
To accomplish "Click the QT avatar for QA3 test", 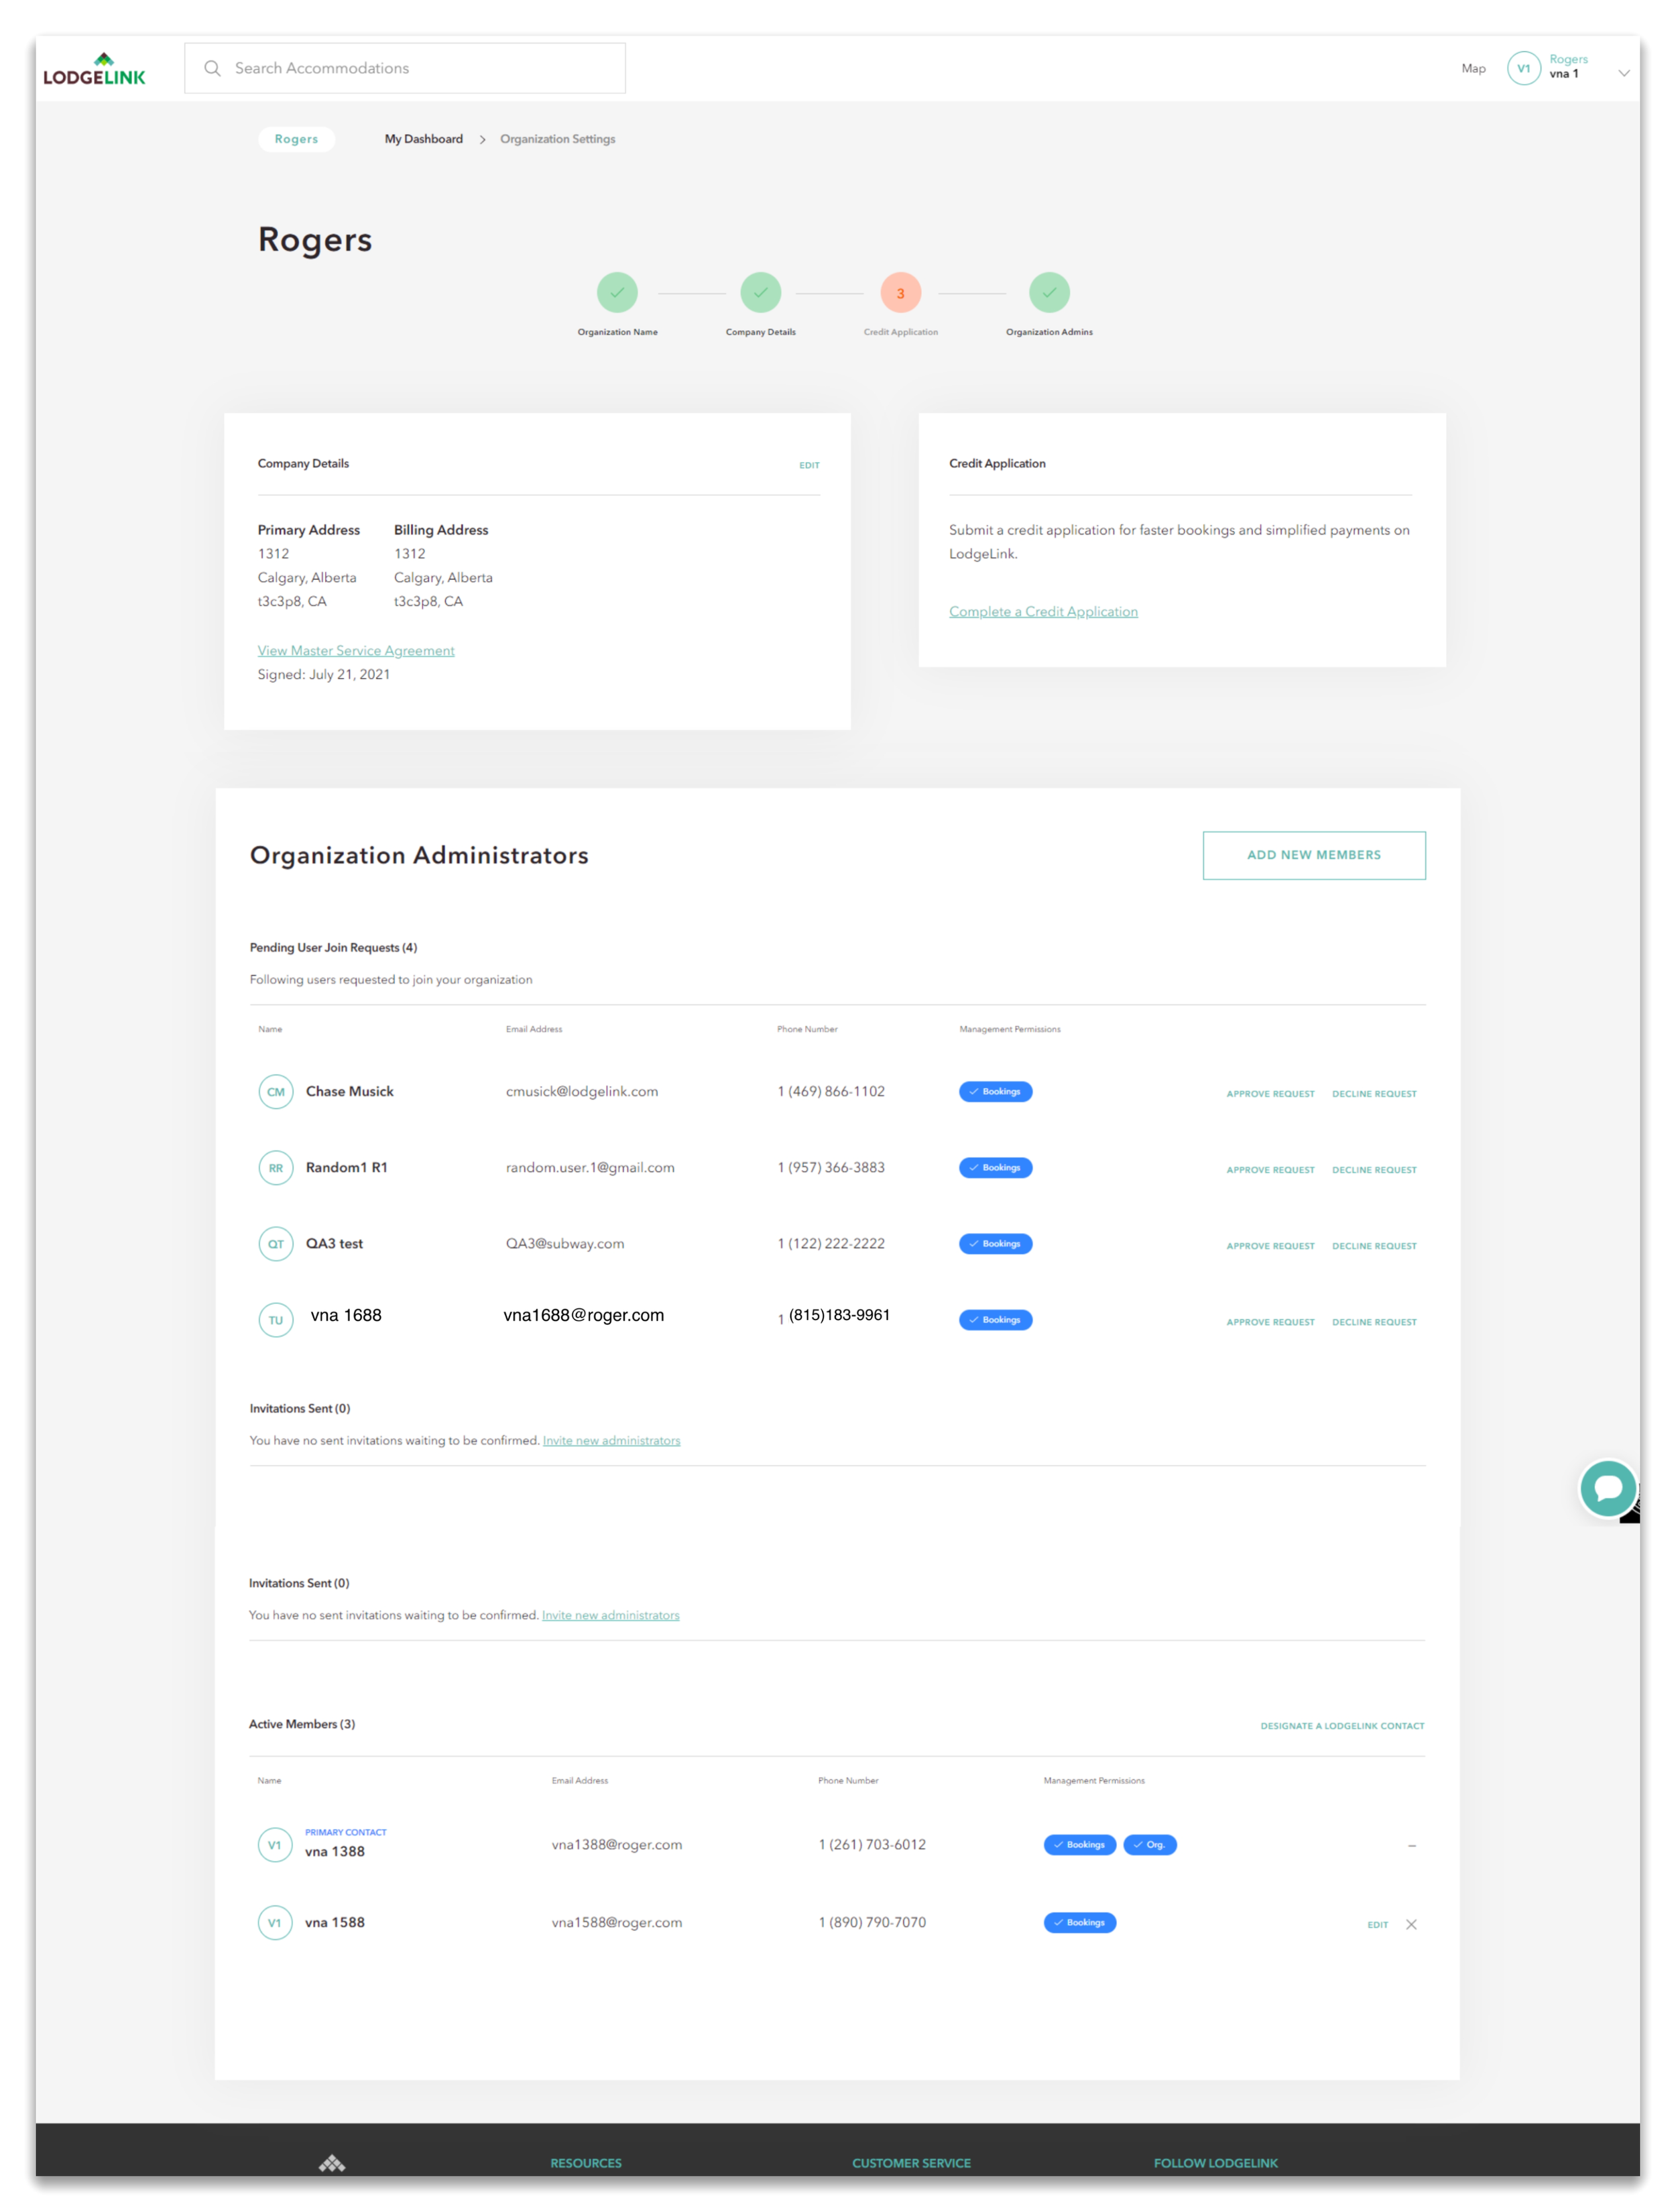I will tap(276, 1244).
